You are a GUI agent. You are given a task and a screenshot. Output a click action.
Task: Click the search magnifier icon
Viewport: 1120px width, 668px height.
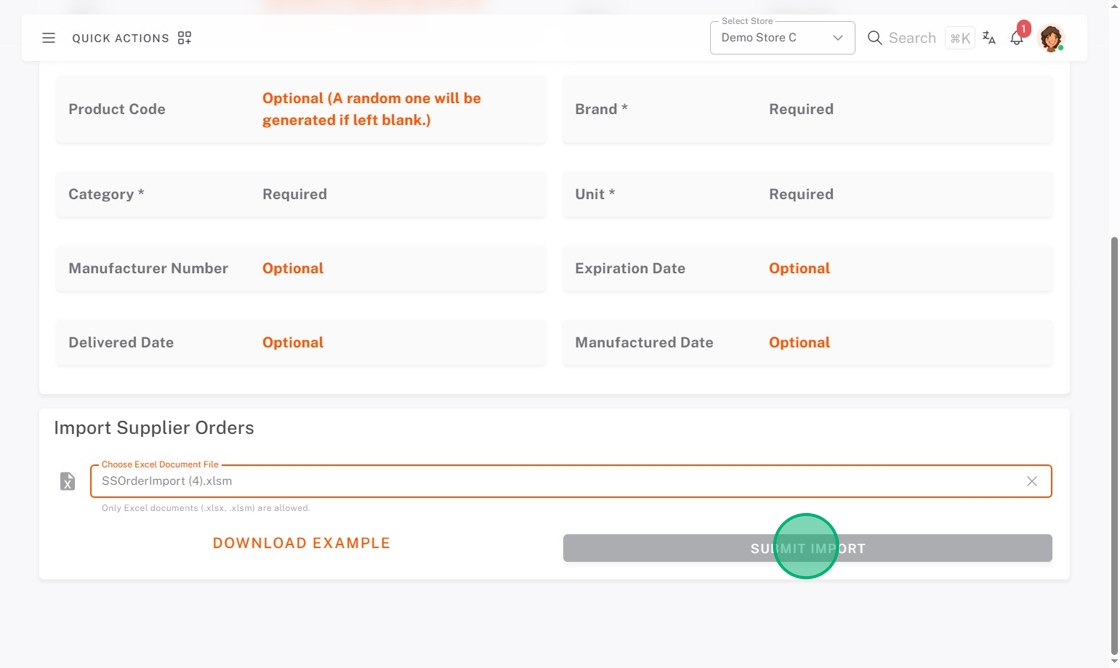875,38
